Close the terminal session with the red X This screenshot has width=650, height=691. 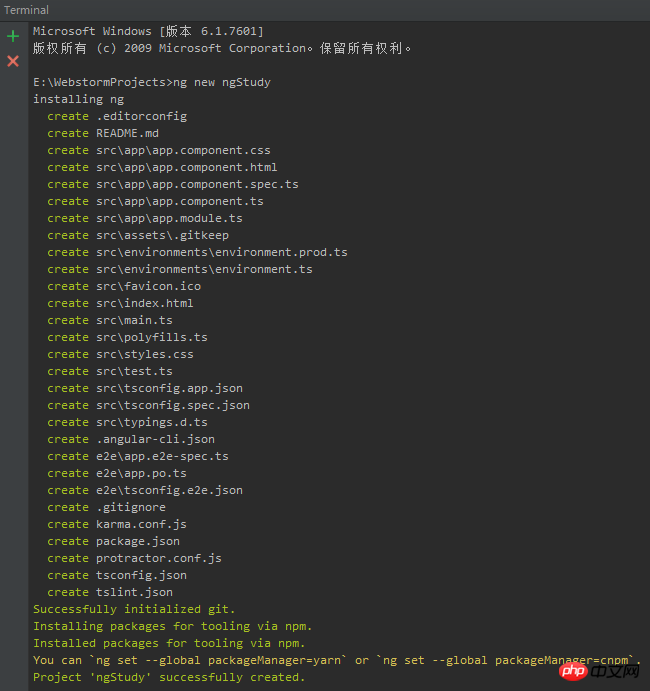(13, 61)
